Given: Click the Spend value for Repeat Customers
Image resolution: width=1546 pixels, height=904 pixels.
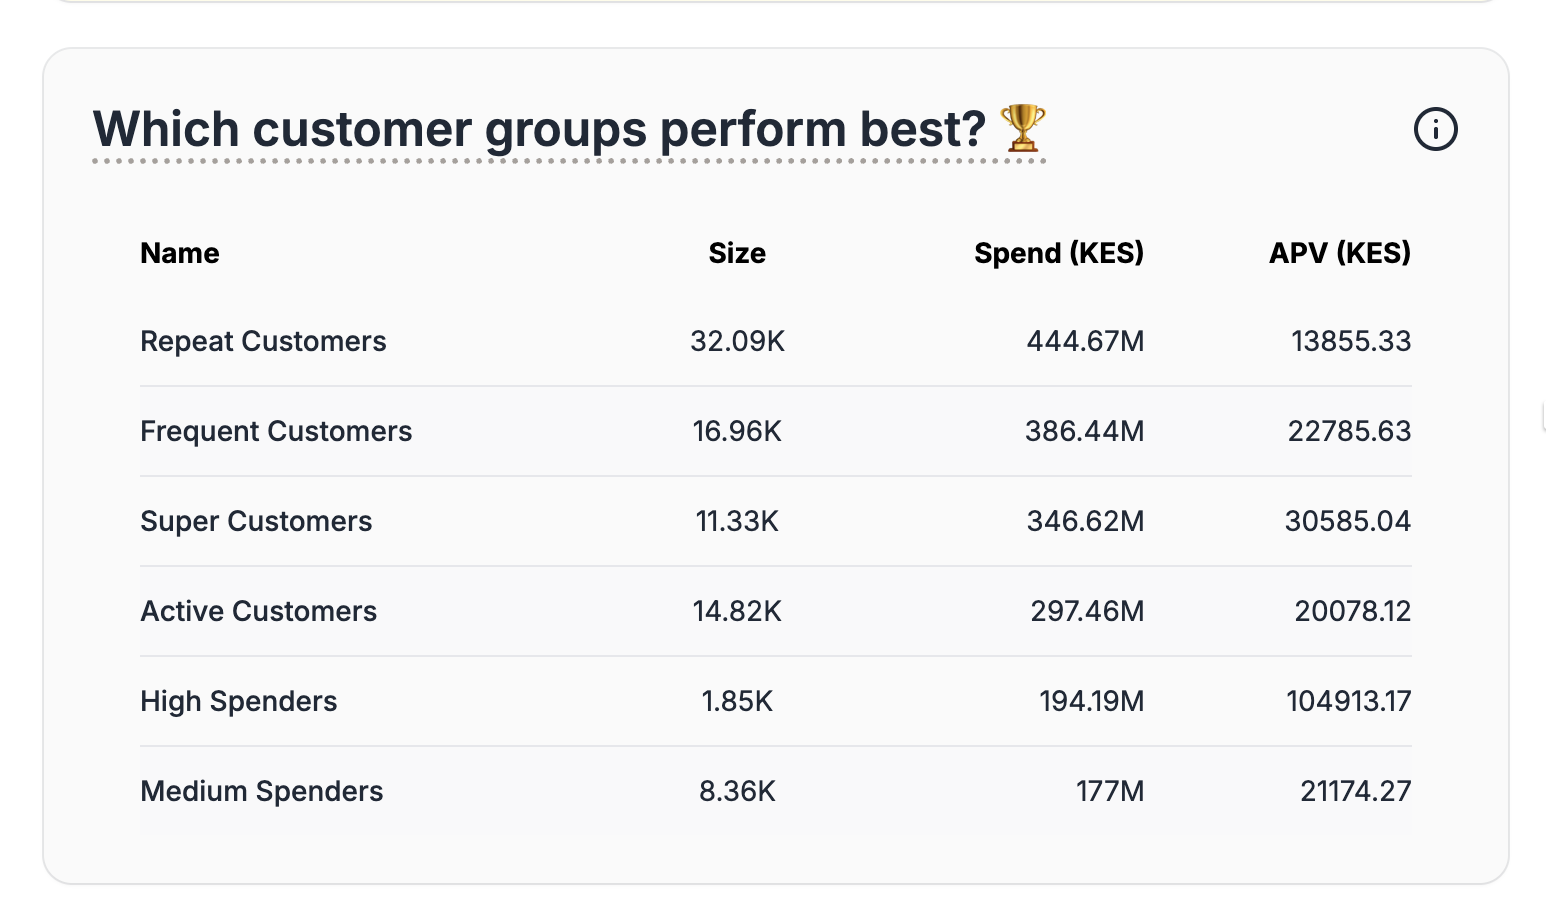Looking at the screenshot, I should pos(1086,341).
